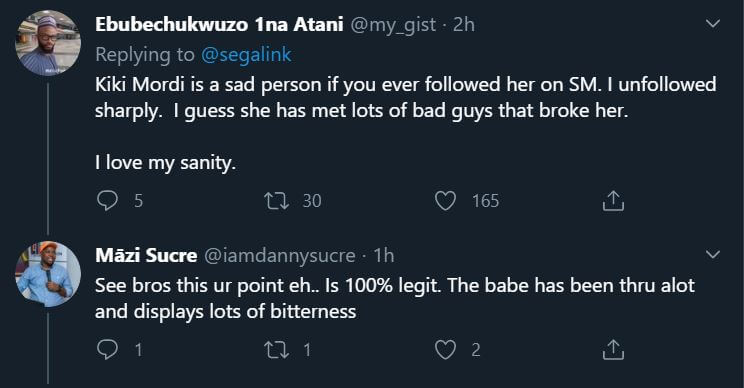Open the chevron menu on Māzi Sucre's tweet
The height and width of the screenshot is (388, 744).
click(713, 255)
